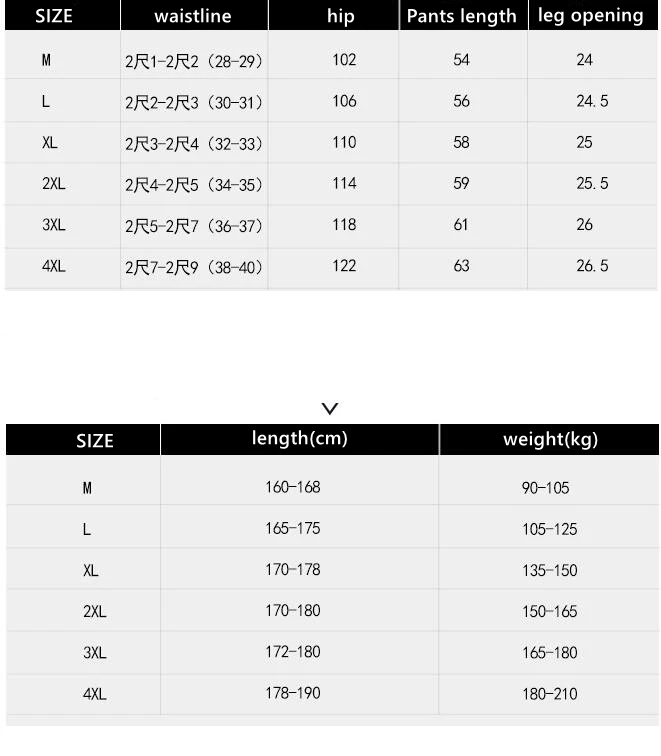The height and width of the screenshot is (756, 661).
Task: Click the length range 165-175
Action: pos(293,528)
